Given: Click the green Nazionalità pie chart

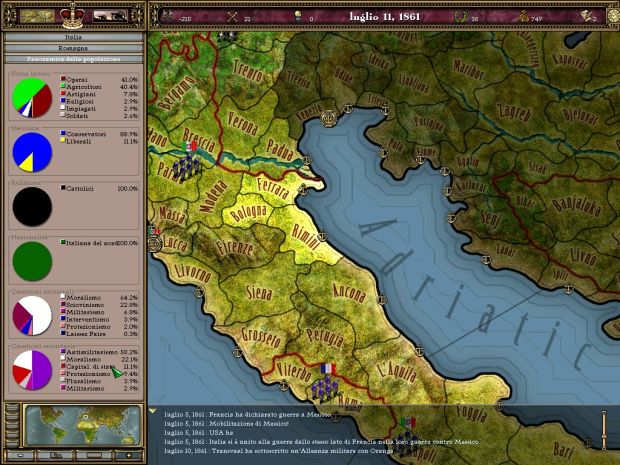Looking at the screenshot, I should pos(32,261).
